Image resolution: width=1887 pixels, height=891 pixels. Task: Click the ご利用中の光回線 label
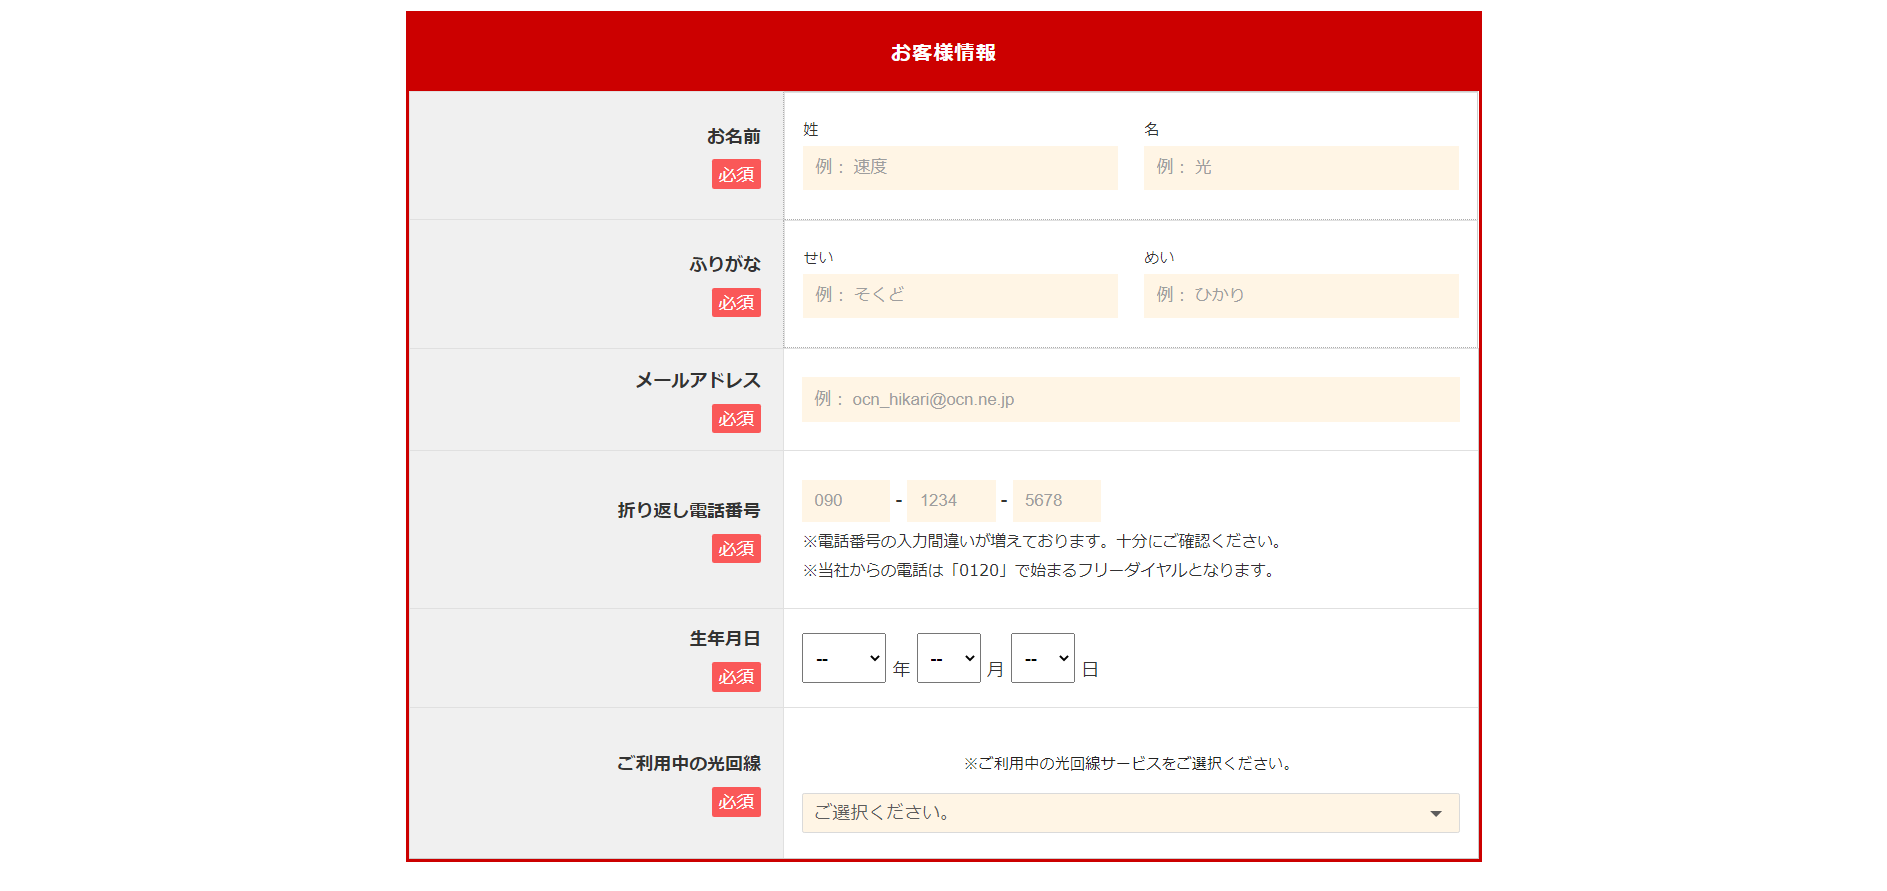click(689, 763)
